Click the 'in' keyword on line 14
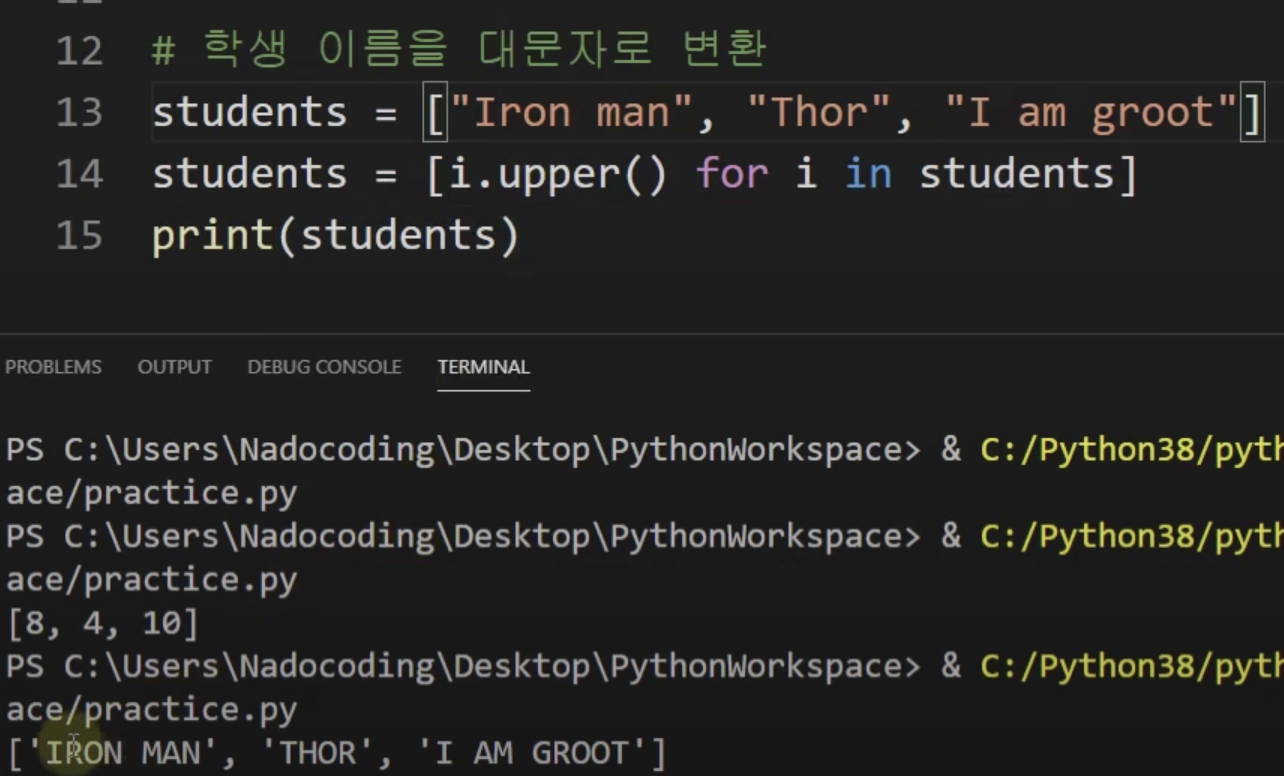 (868, 174)
